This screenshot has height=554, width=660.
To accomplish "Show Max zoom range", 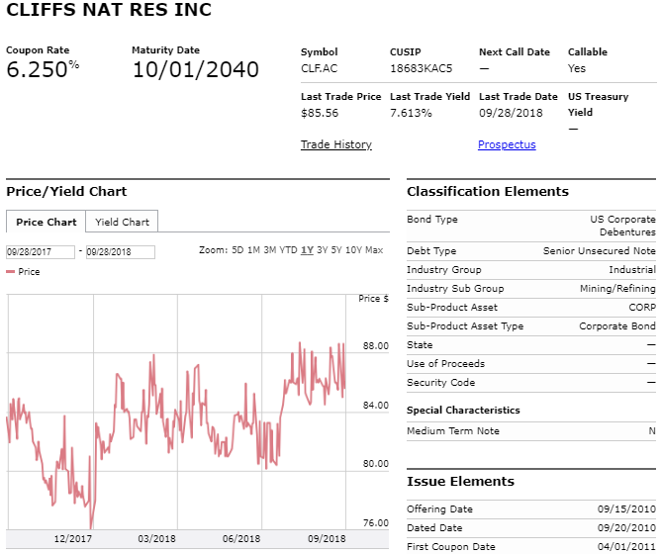I will (x=374, y=250).
